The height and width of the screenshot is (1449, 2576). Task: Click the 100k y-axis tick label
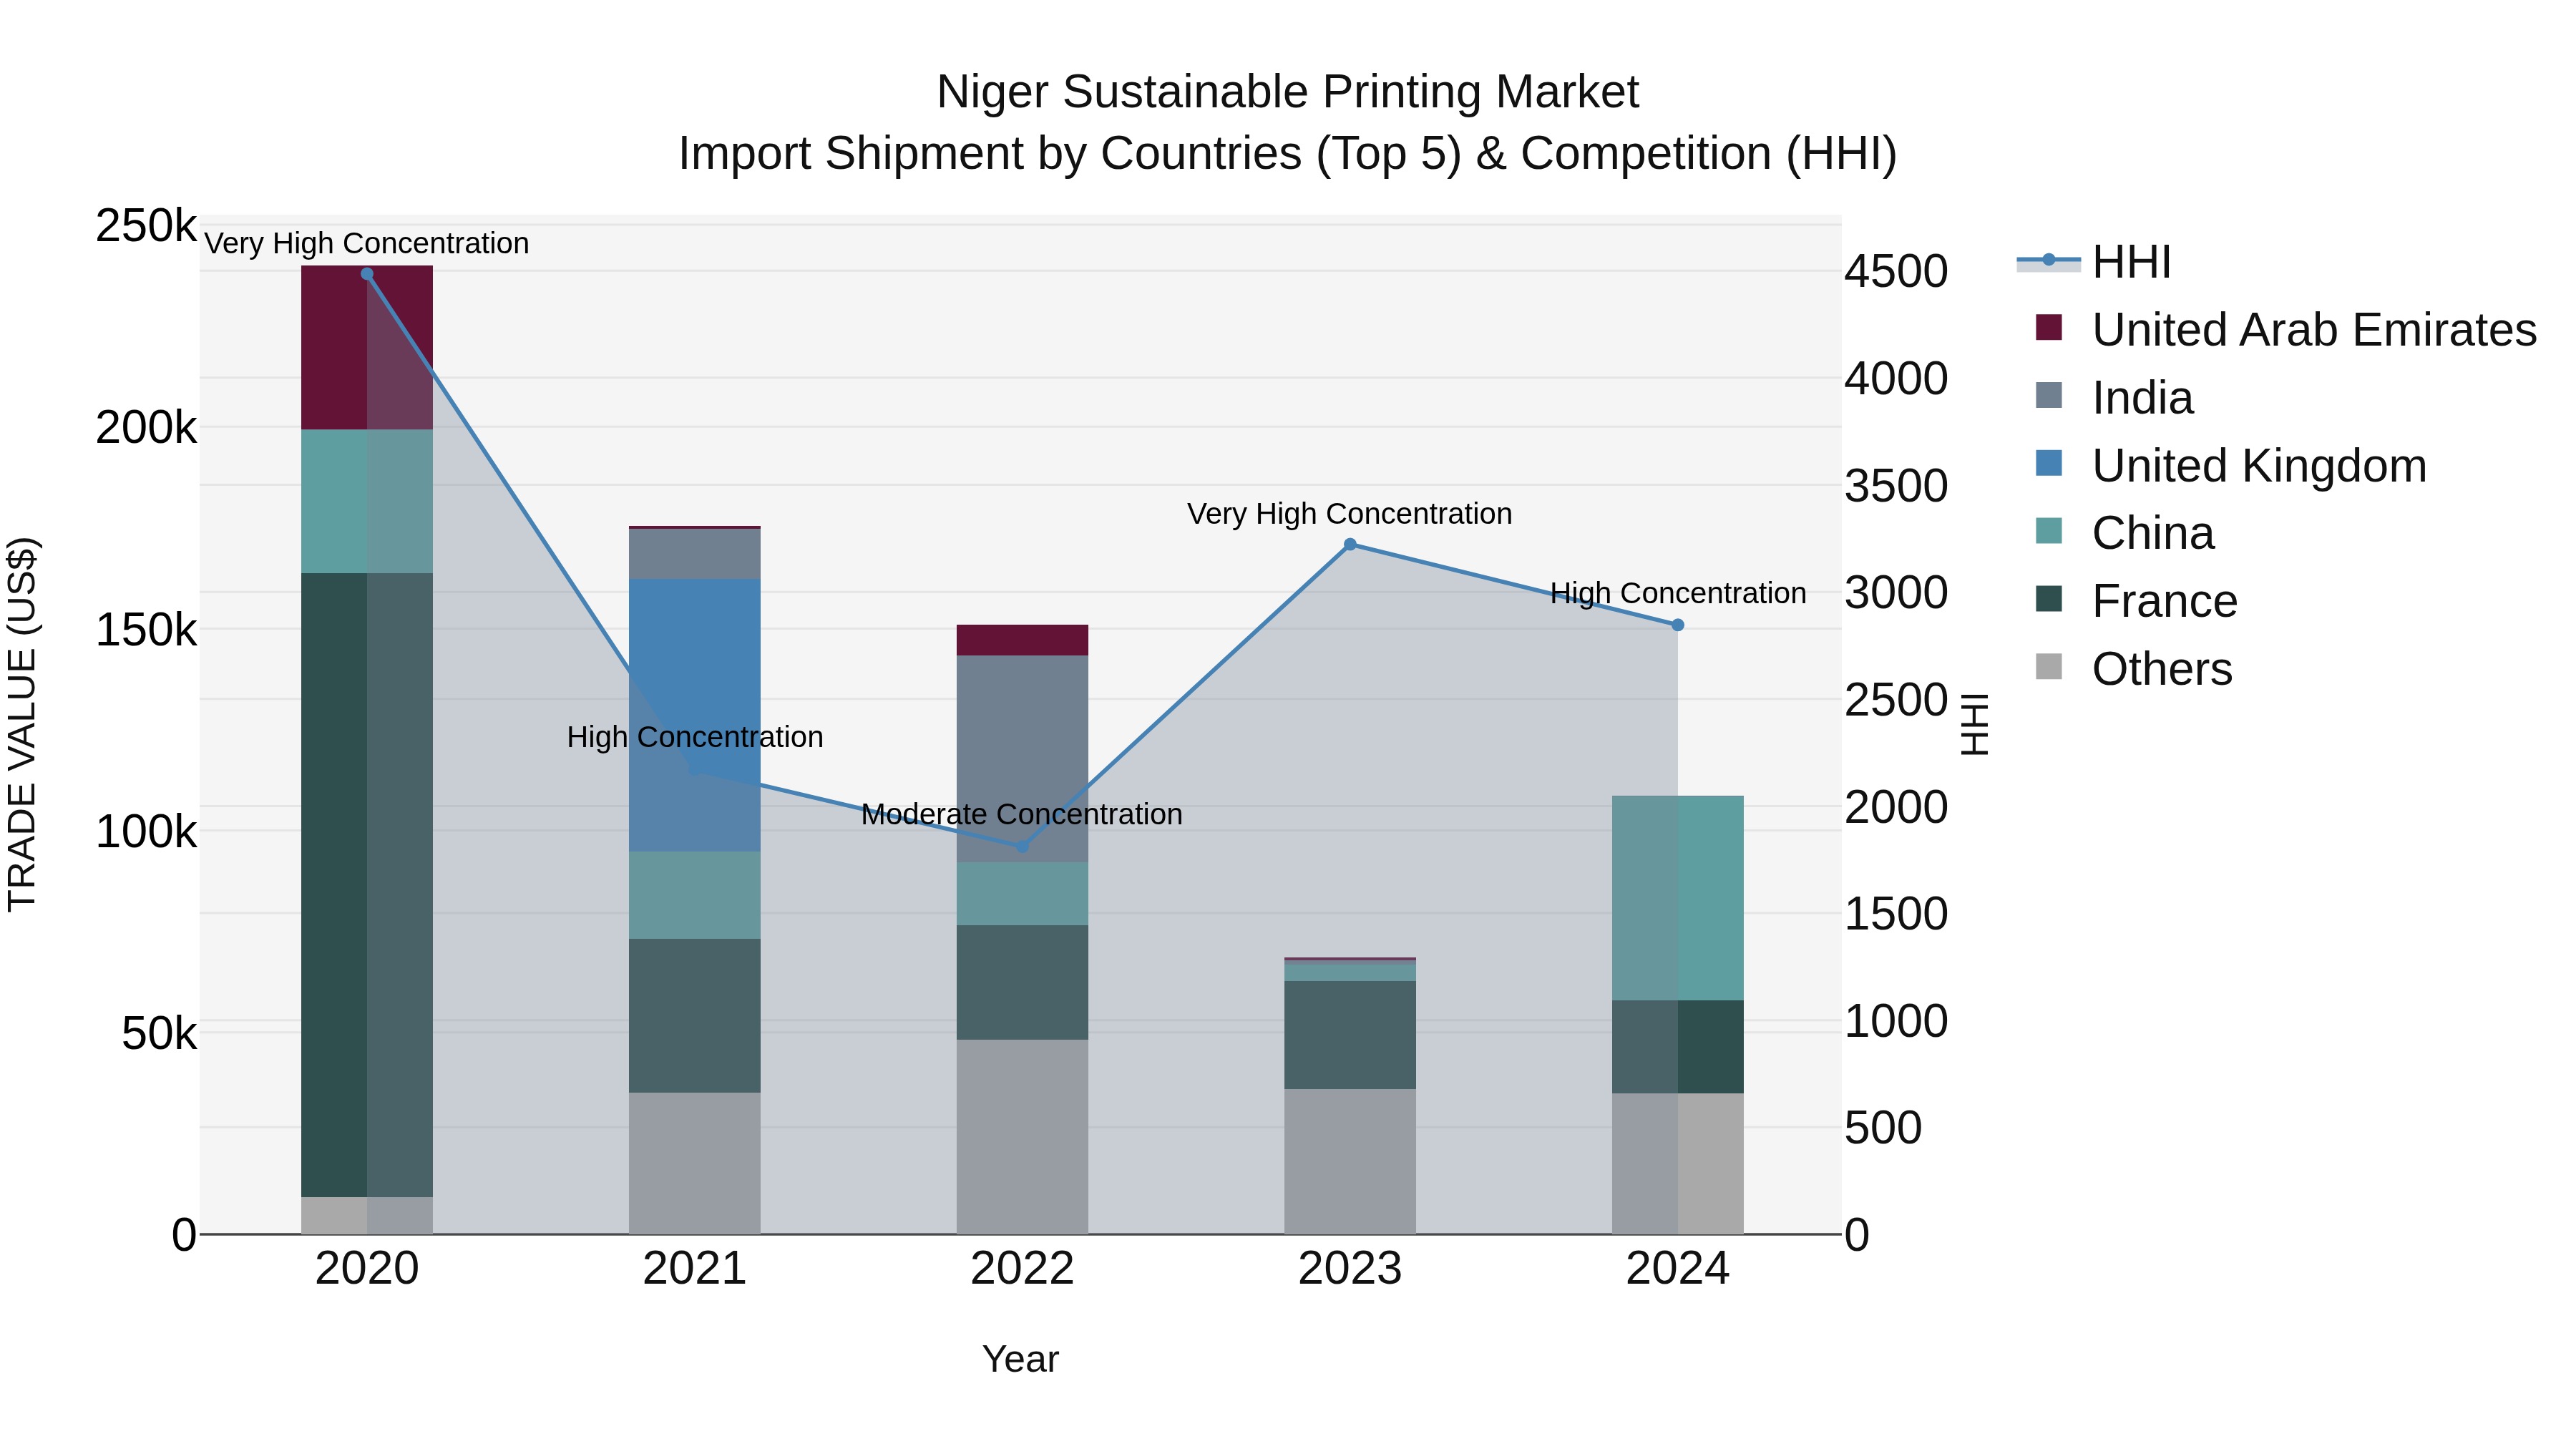tap(146, 832)
